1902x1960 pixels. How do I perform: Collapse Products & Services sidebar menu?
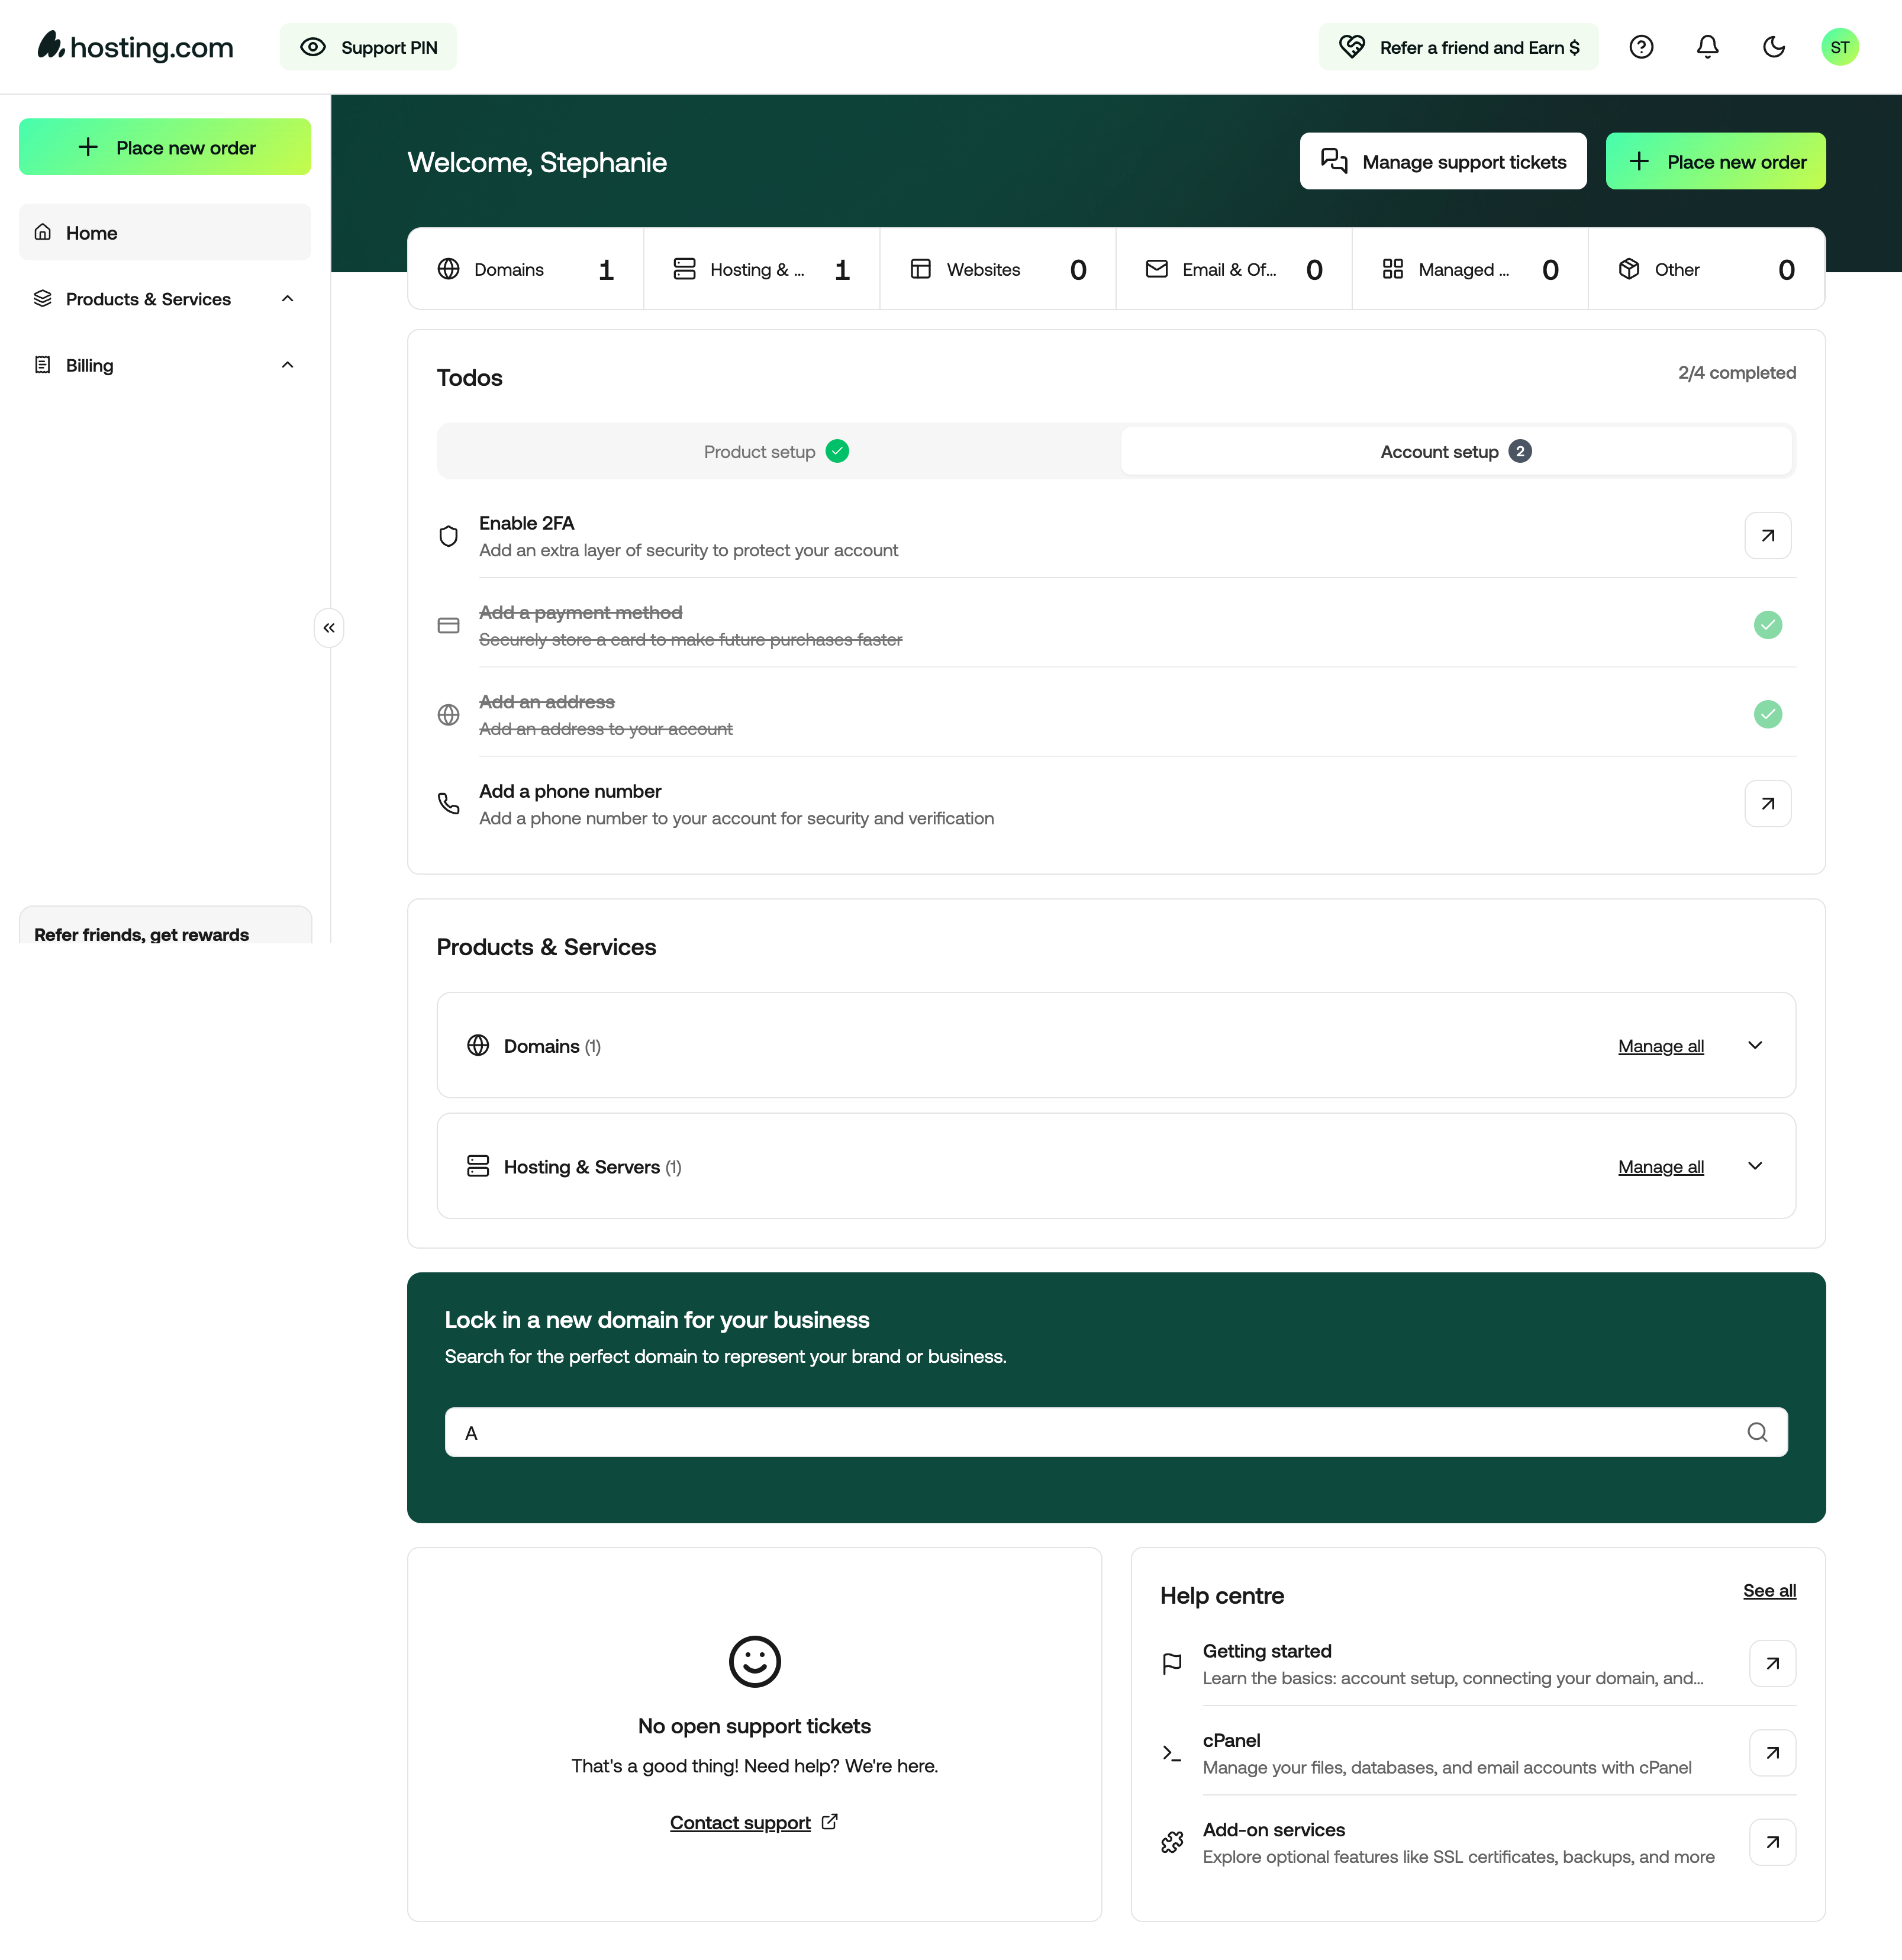287,299
